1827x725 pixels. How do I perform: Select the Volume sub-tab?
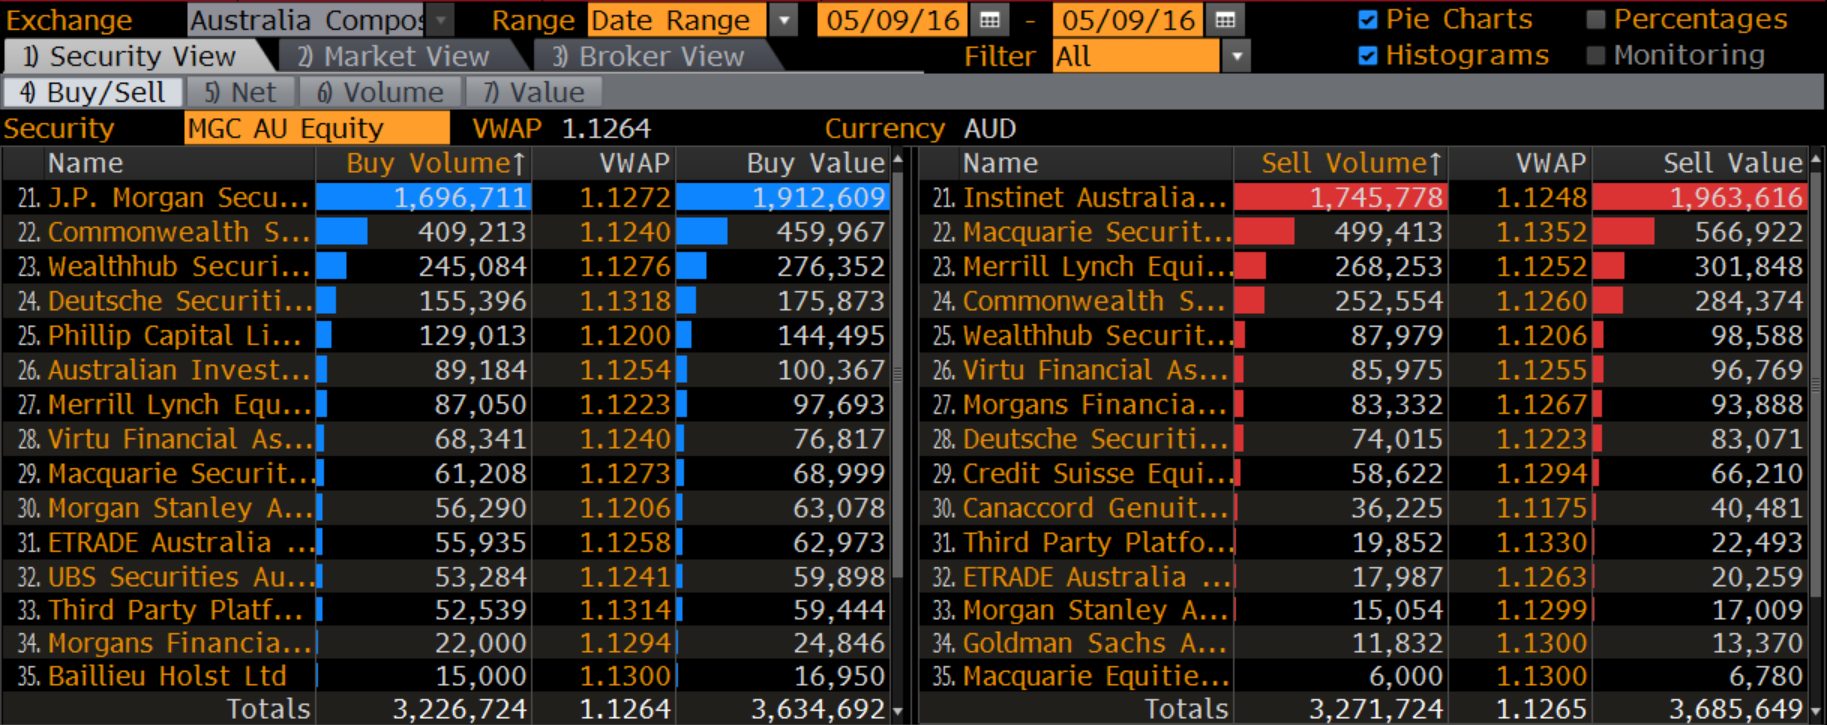point(380,93)
